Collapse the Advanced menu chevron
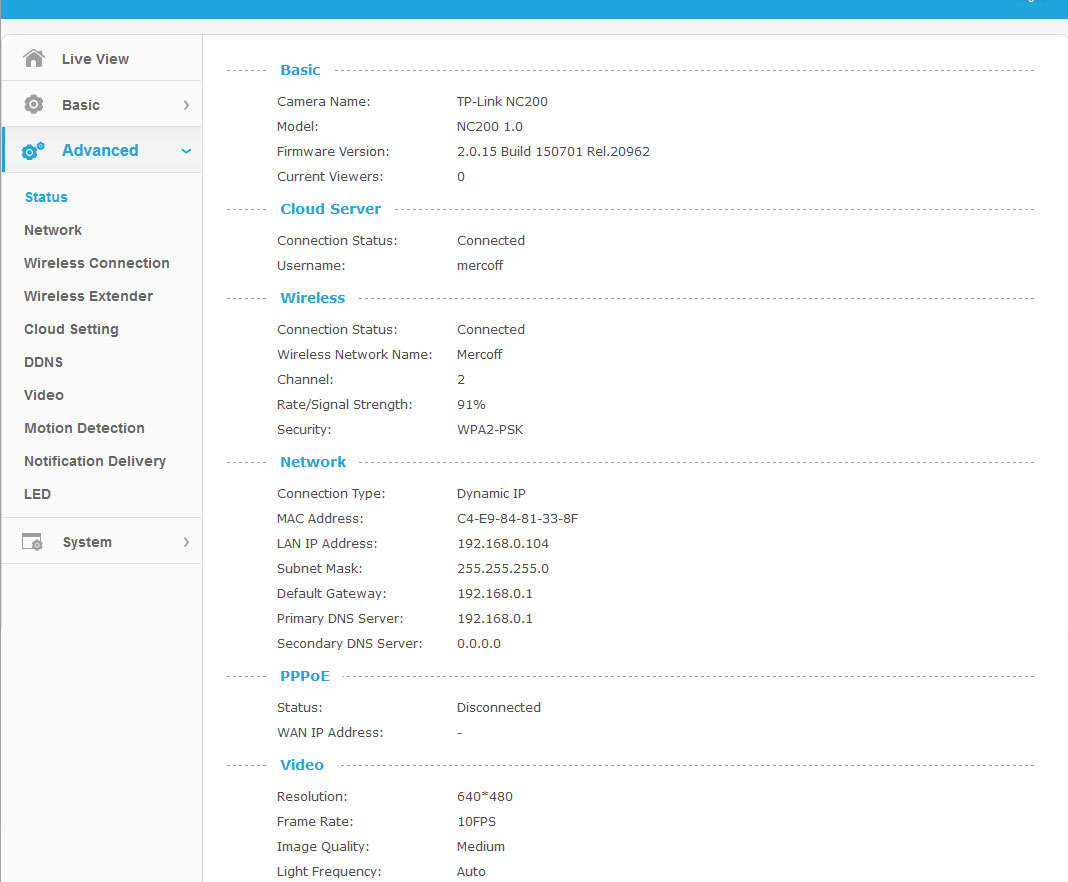This screenshot has height=882, width=1068. tap(186, 151)
